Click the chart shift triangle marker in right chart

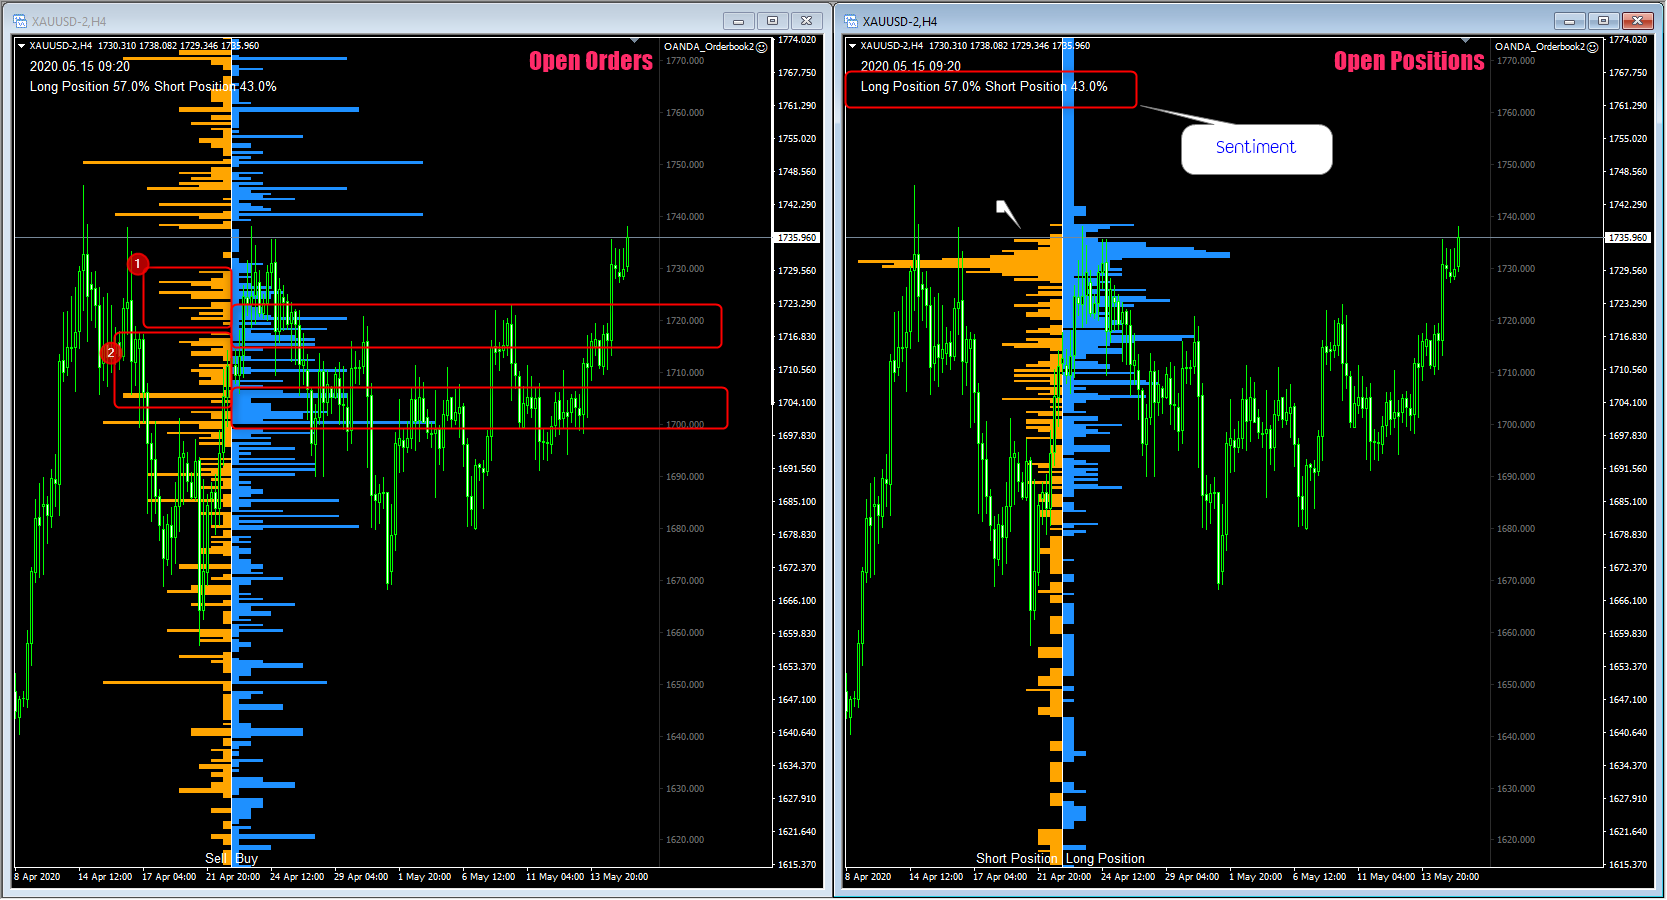coord(1465,41)
